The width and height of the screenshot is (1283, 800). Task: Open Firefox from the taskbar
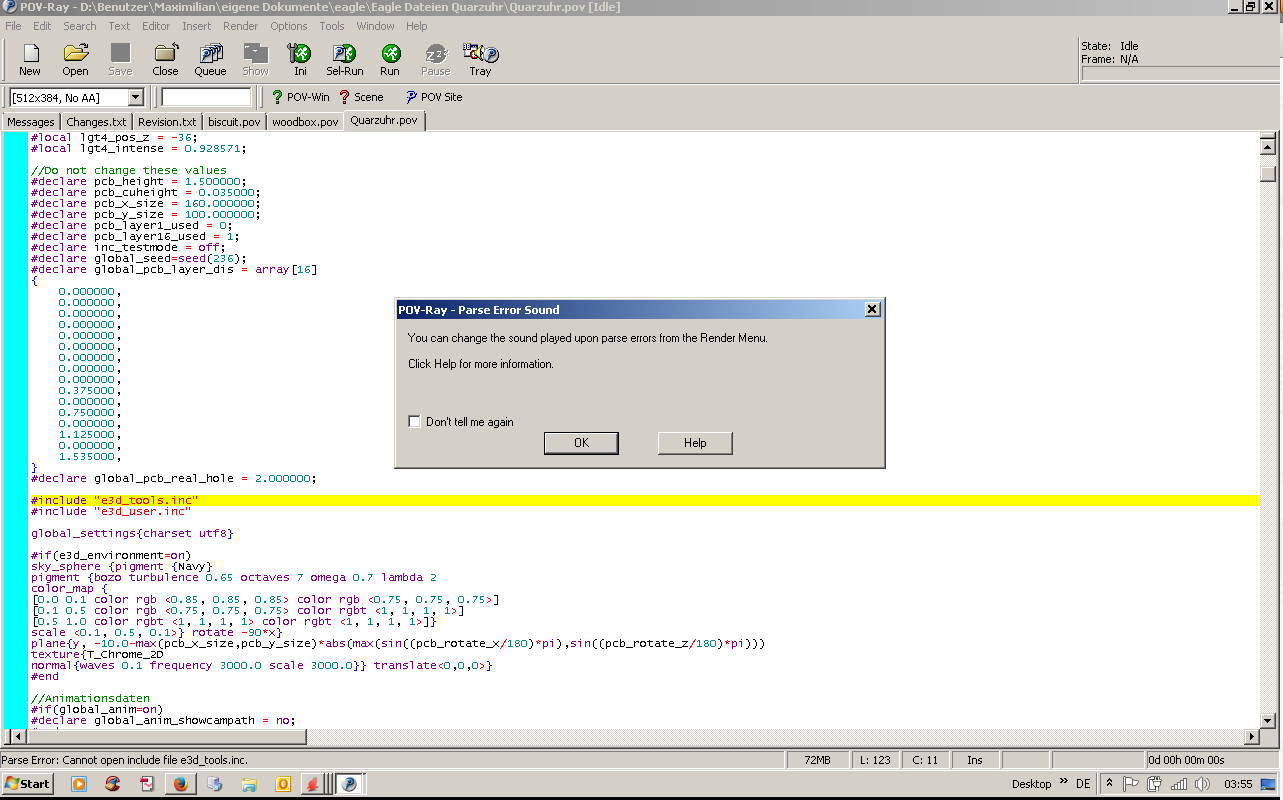pos(180,784)
